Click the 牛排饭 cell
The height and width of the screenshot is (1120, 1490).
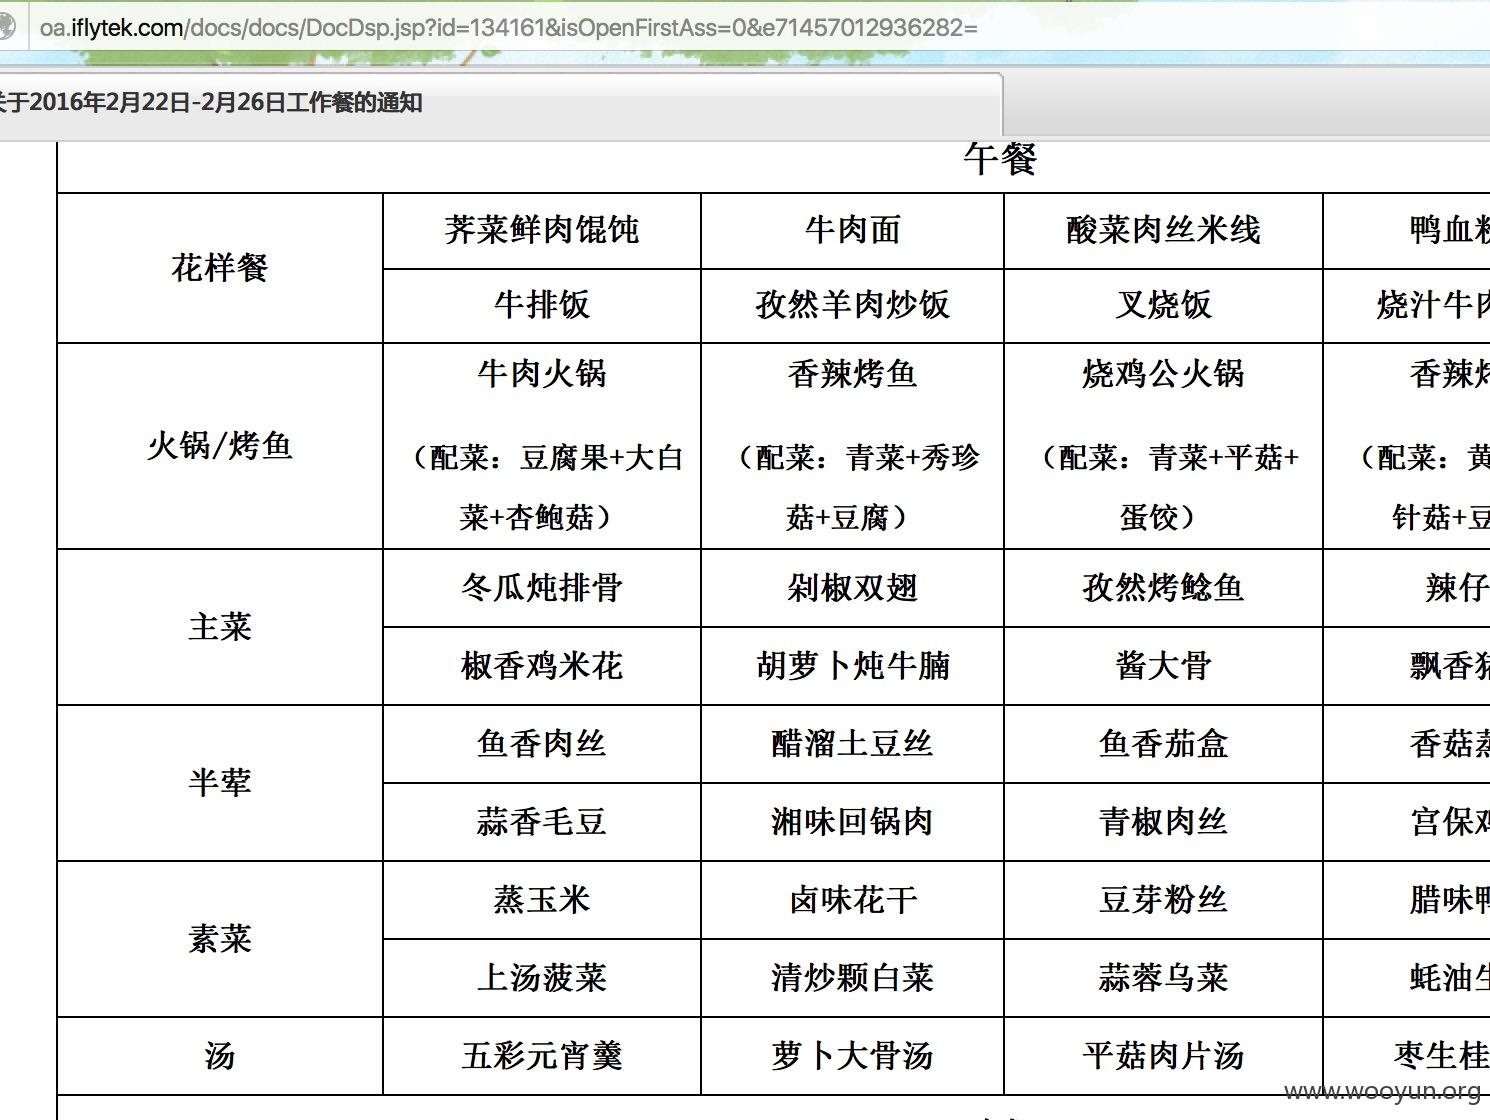pyautogui.click(x=542, y=306)
